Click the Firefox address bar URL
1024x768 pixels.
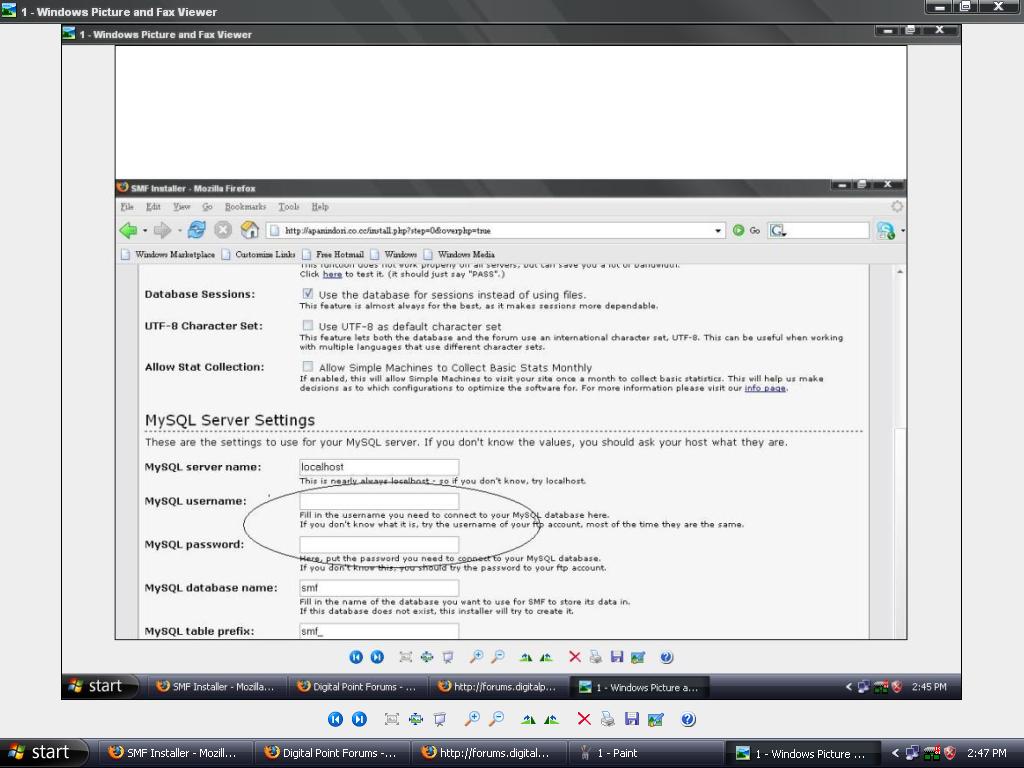[388, 231]
